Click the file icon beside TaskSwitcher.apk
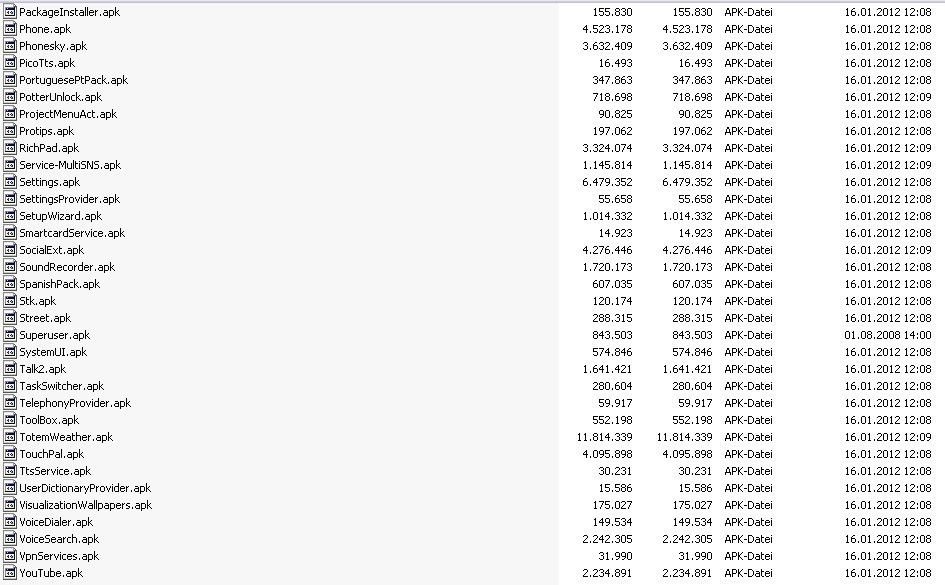The height and width of the screenshot is (585, 945). (10, 386)
